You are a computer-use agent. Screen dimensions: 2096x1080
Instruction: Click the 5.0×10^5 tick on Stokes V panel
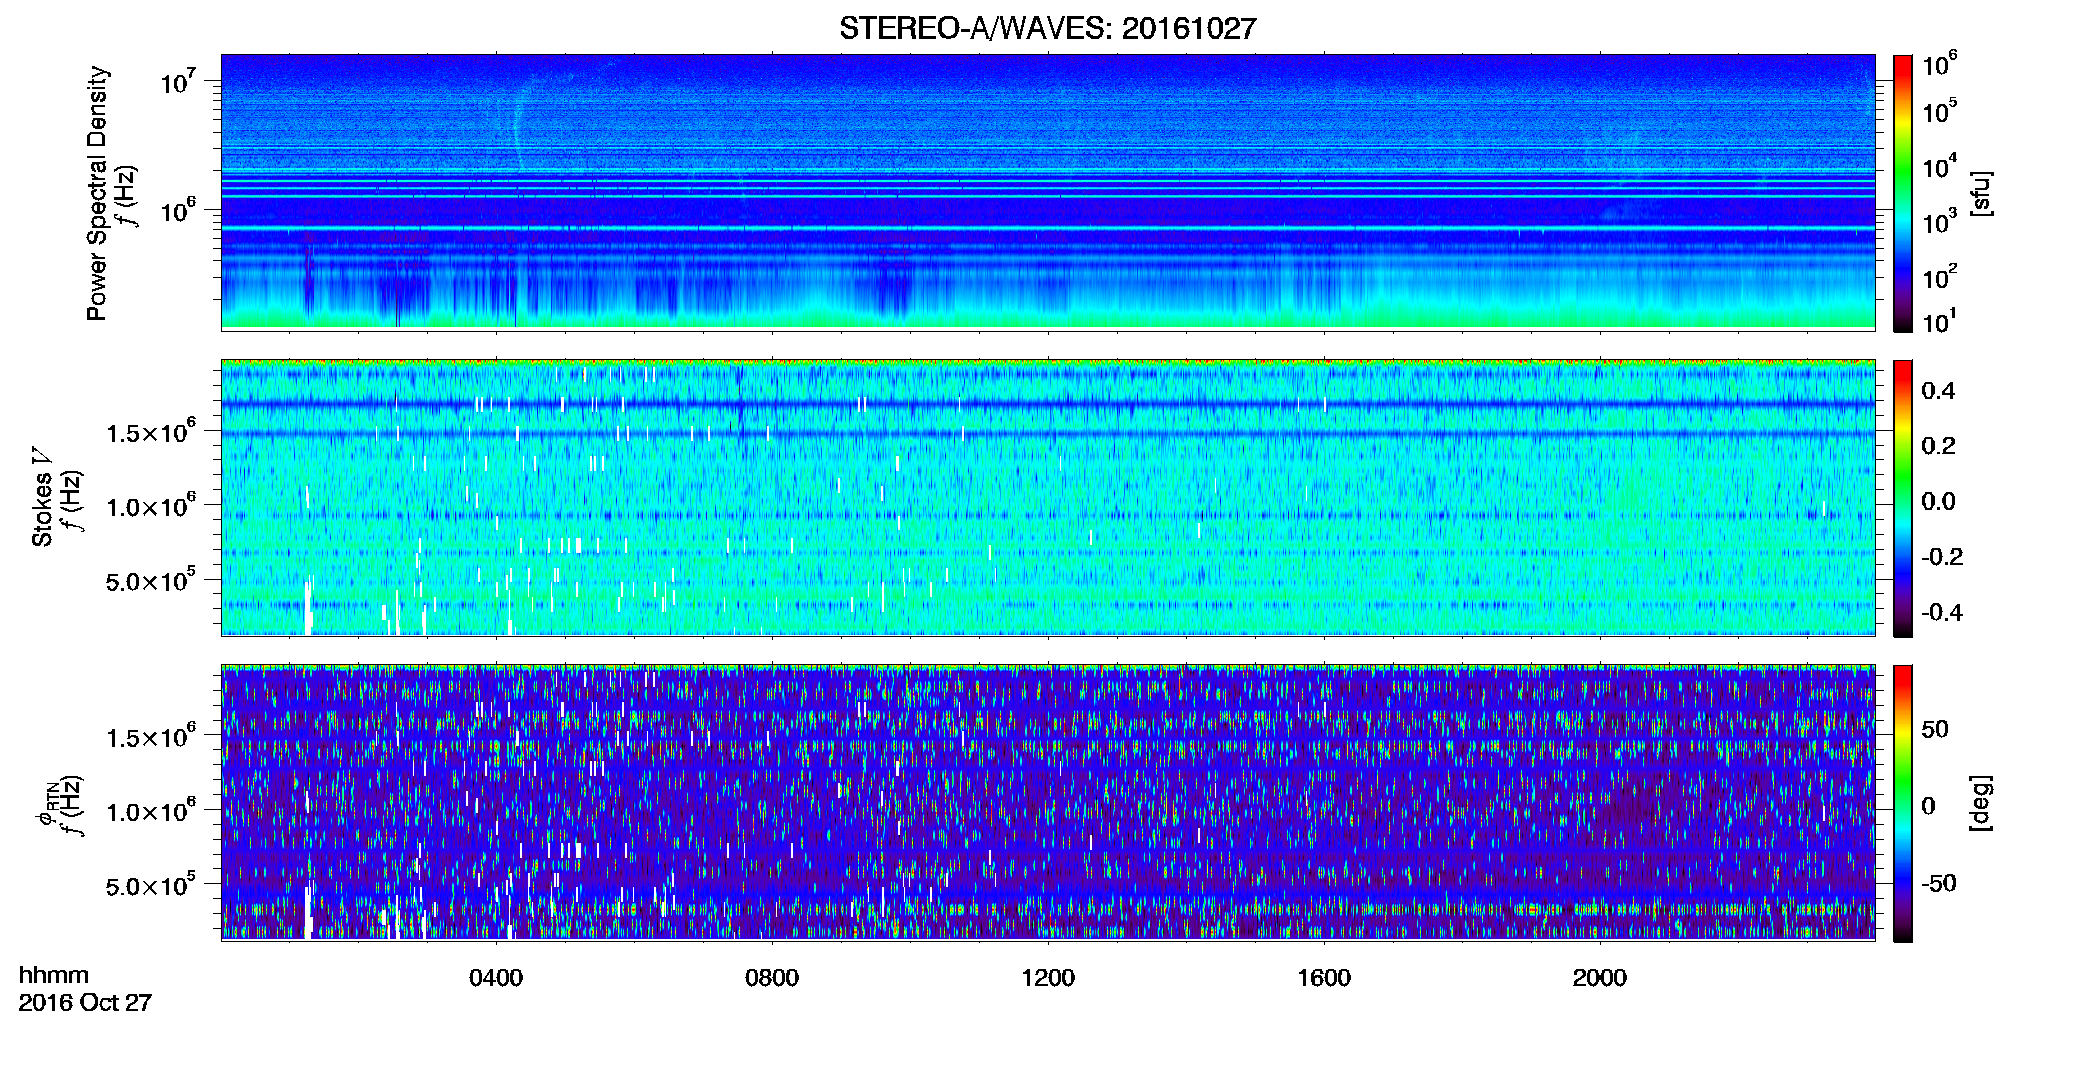click(150, 580)
